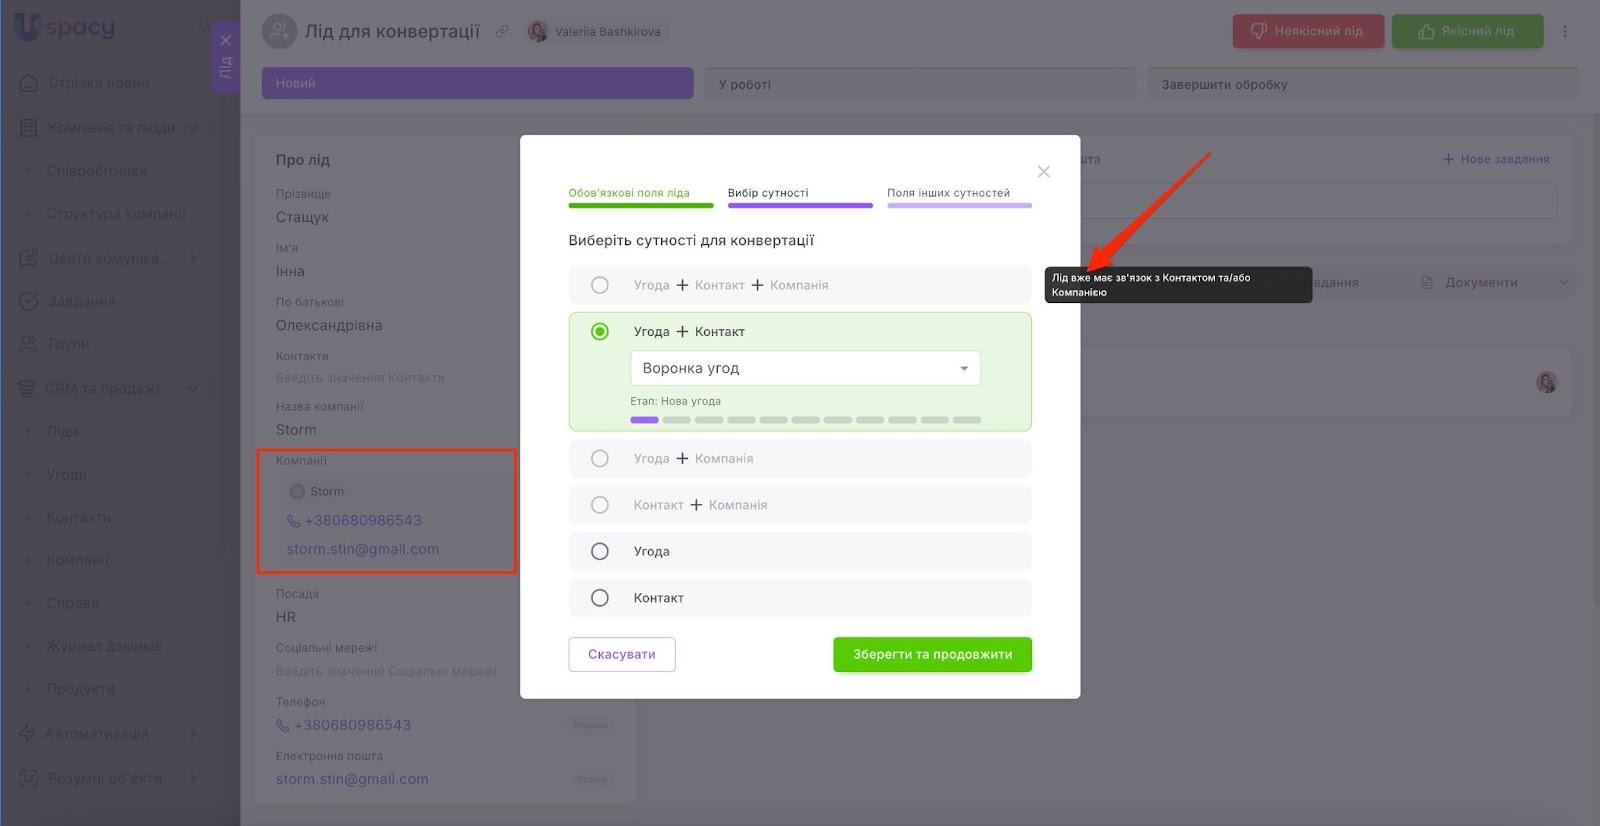Viewport: 1600px width, 826px height.
Task: Click Valeriia Bashkirova's avatar photo
Action: click(538, 32)
